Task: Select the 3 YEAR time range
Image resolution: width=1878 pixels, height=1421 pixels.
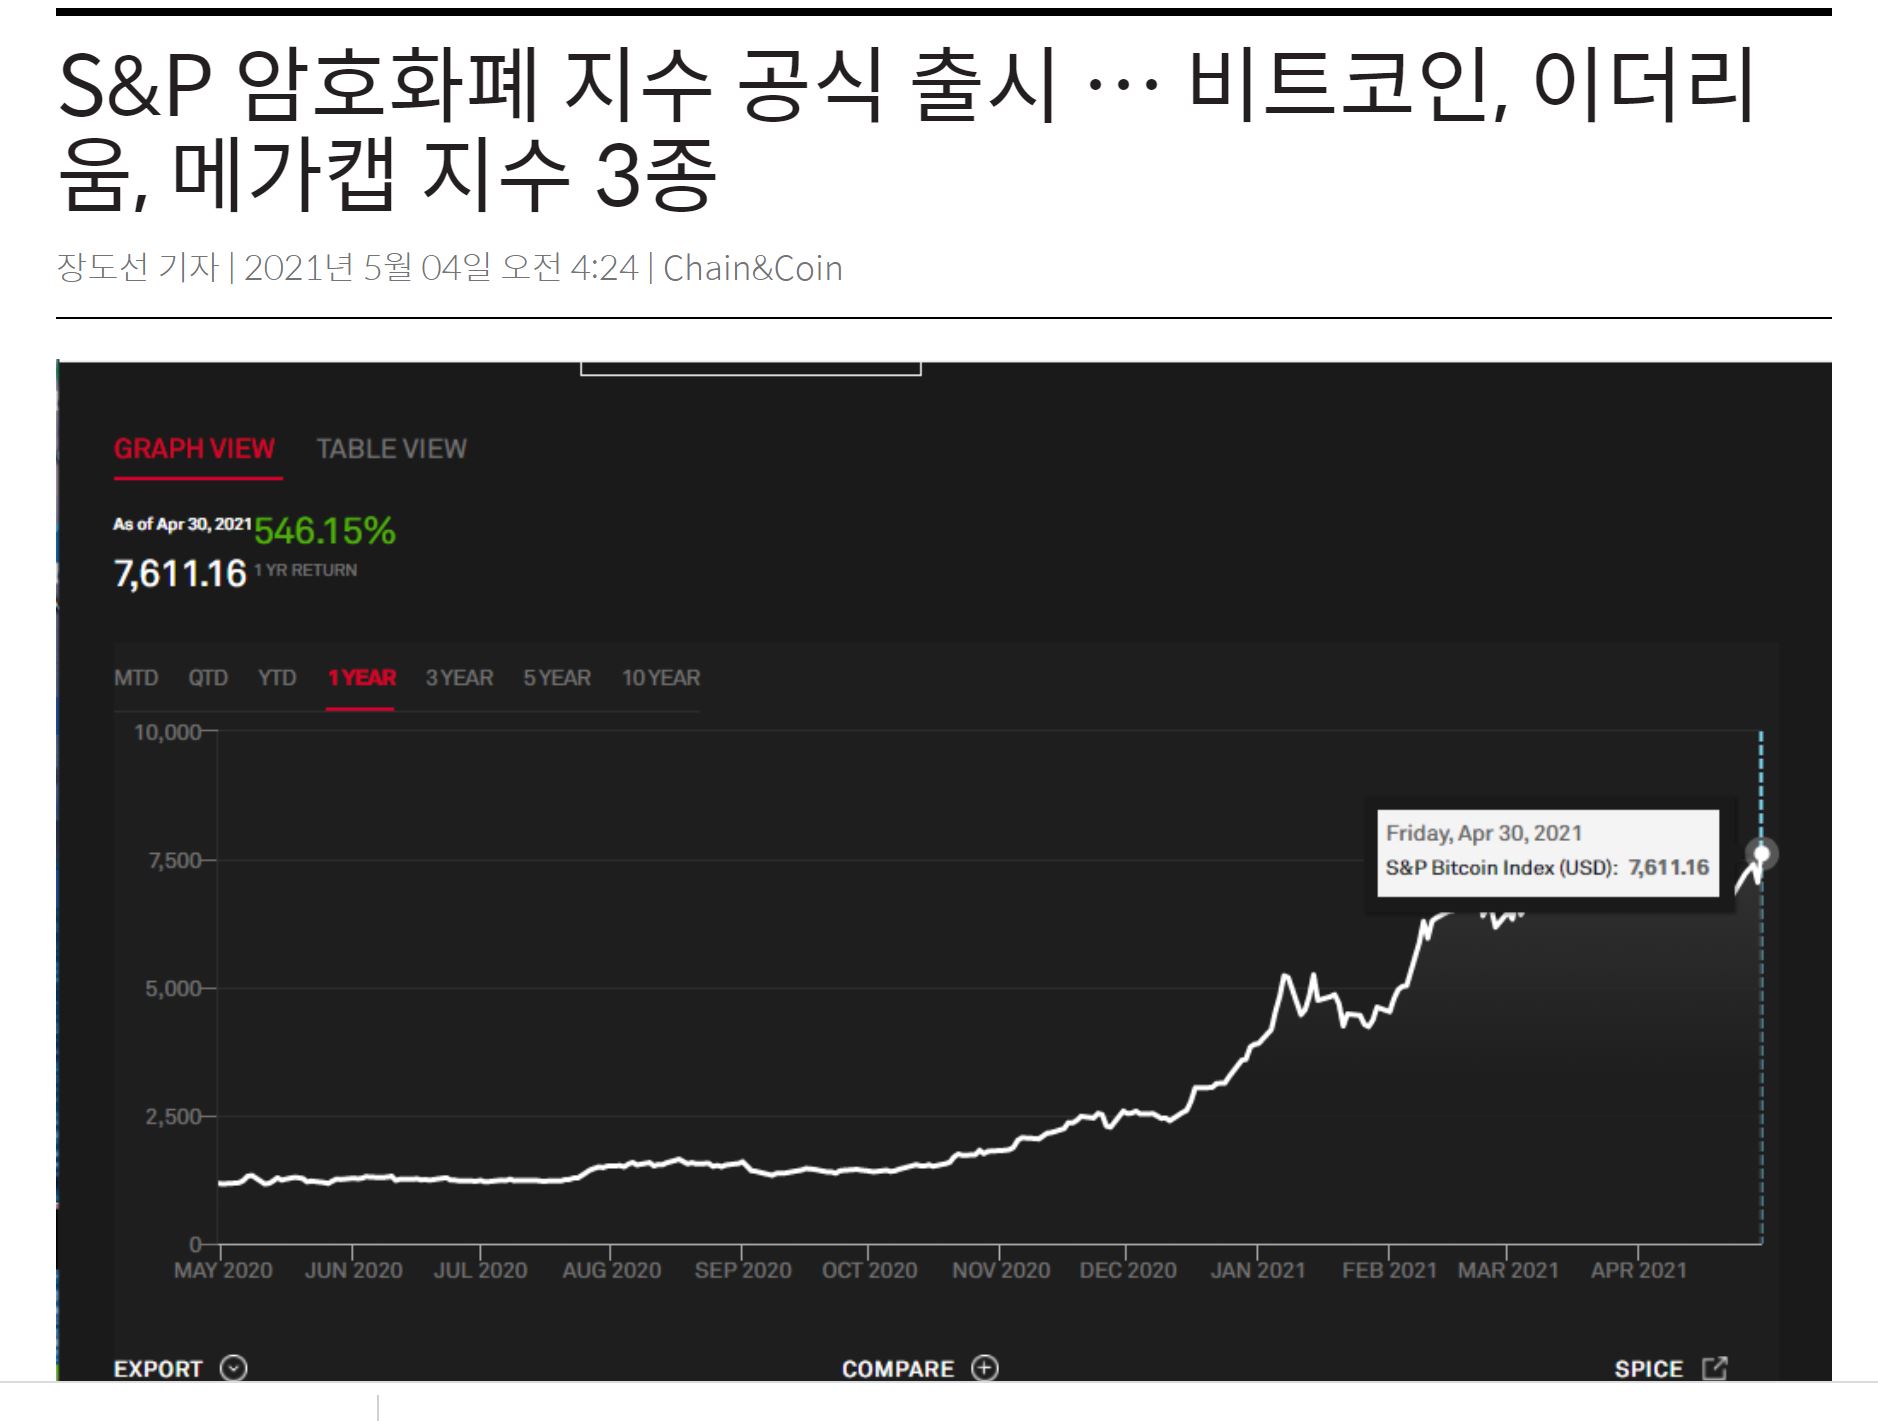Action: 459,678
